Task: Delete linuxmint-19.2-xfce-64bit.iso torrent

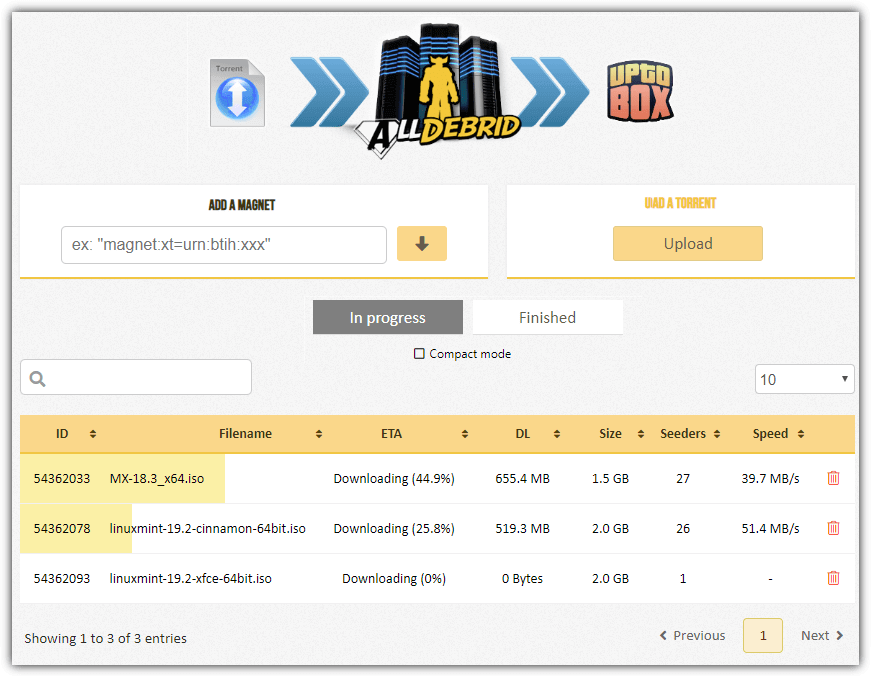Action: coord(833,578)
